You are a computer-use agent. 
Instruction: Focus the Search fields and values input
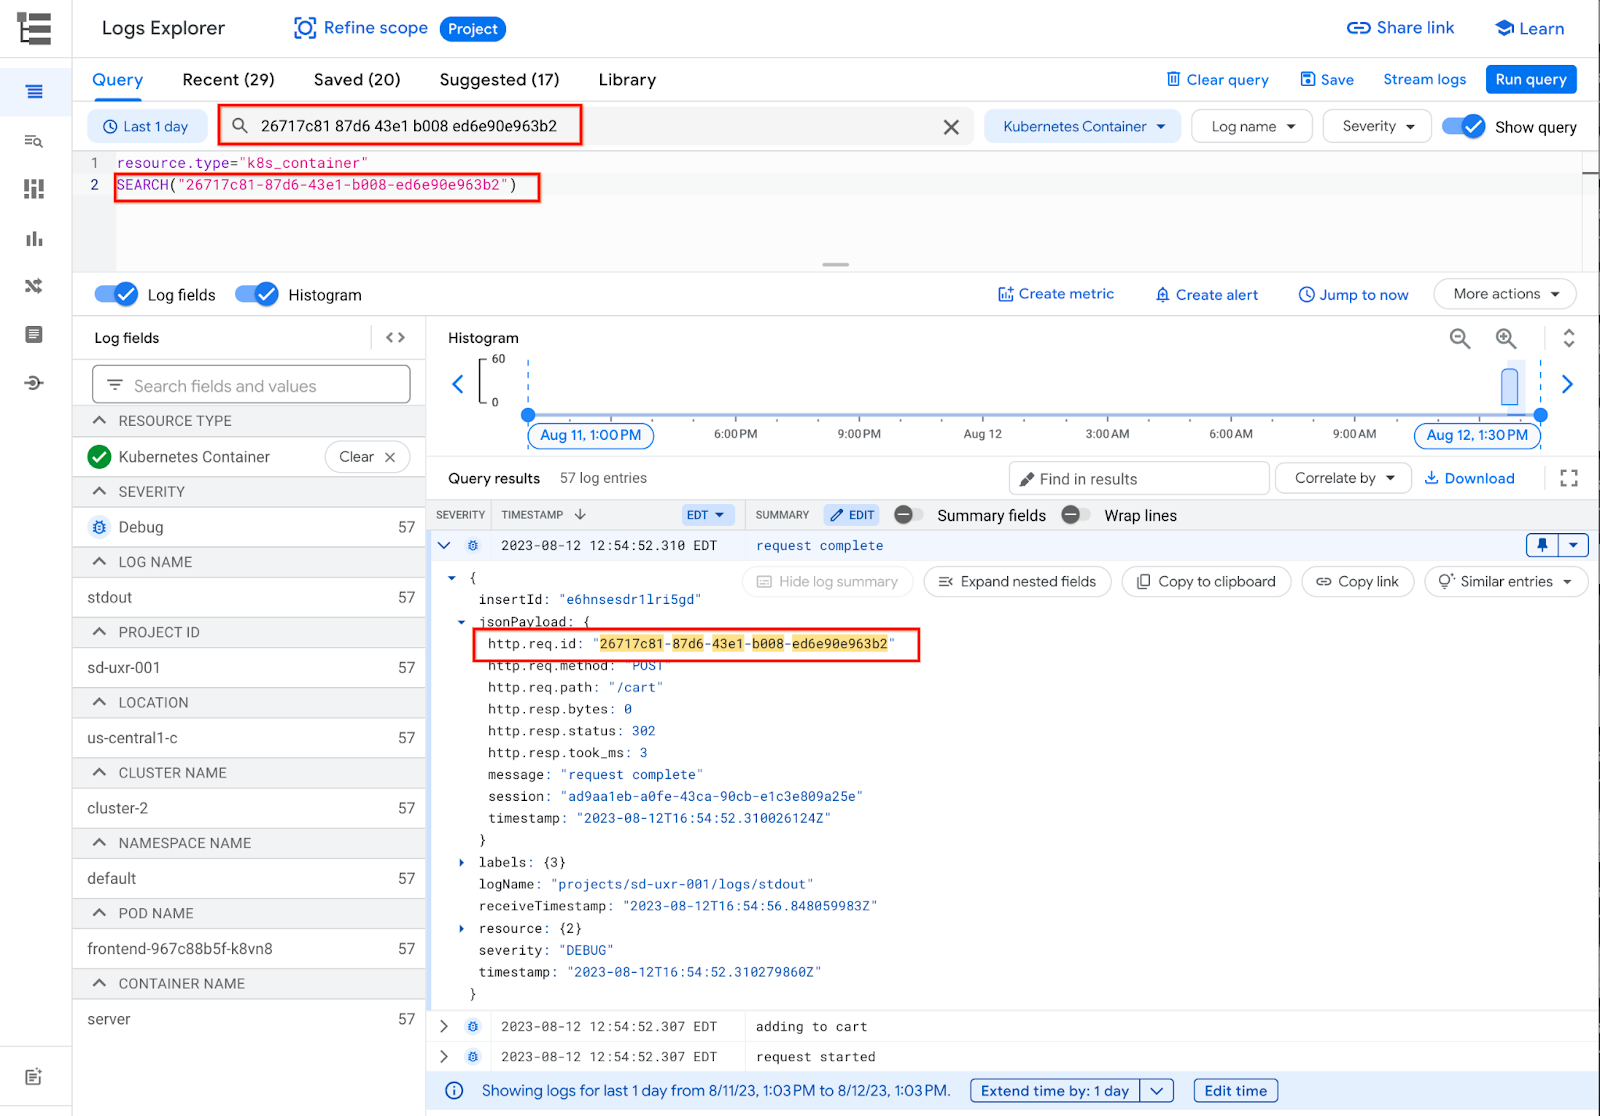251,385
